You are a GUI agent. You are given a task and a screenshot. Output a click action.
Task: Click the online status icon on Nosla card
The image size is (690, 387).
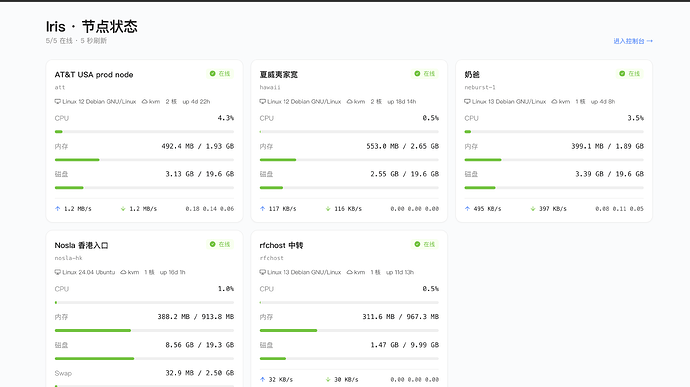(x=213, y=244)
